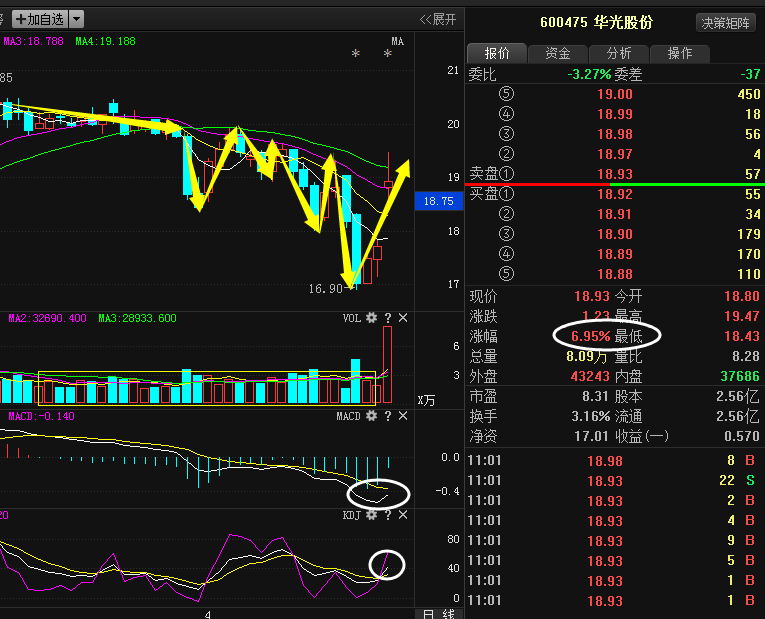Open KDJ indicator settings gear
This screenshot has width=765, height=619.
pos(371,515)
